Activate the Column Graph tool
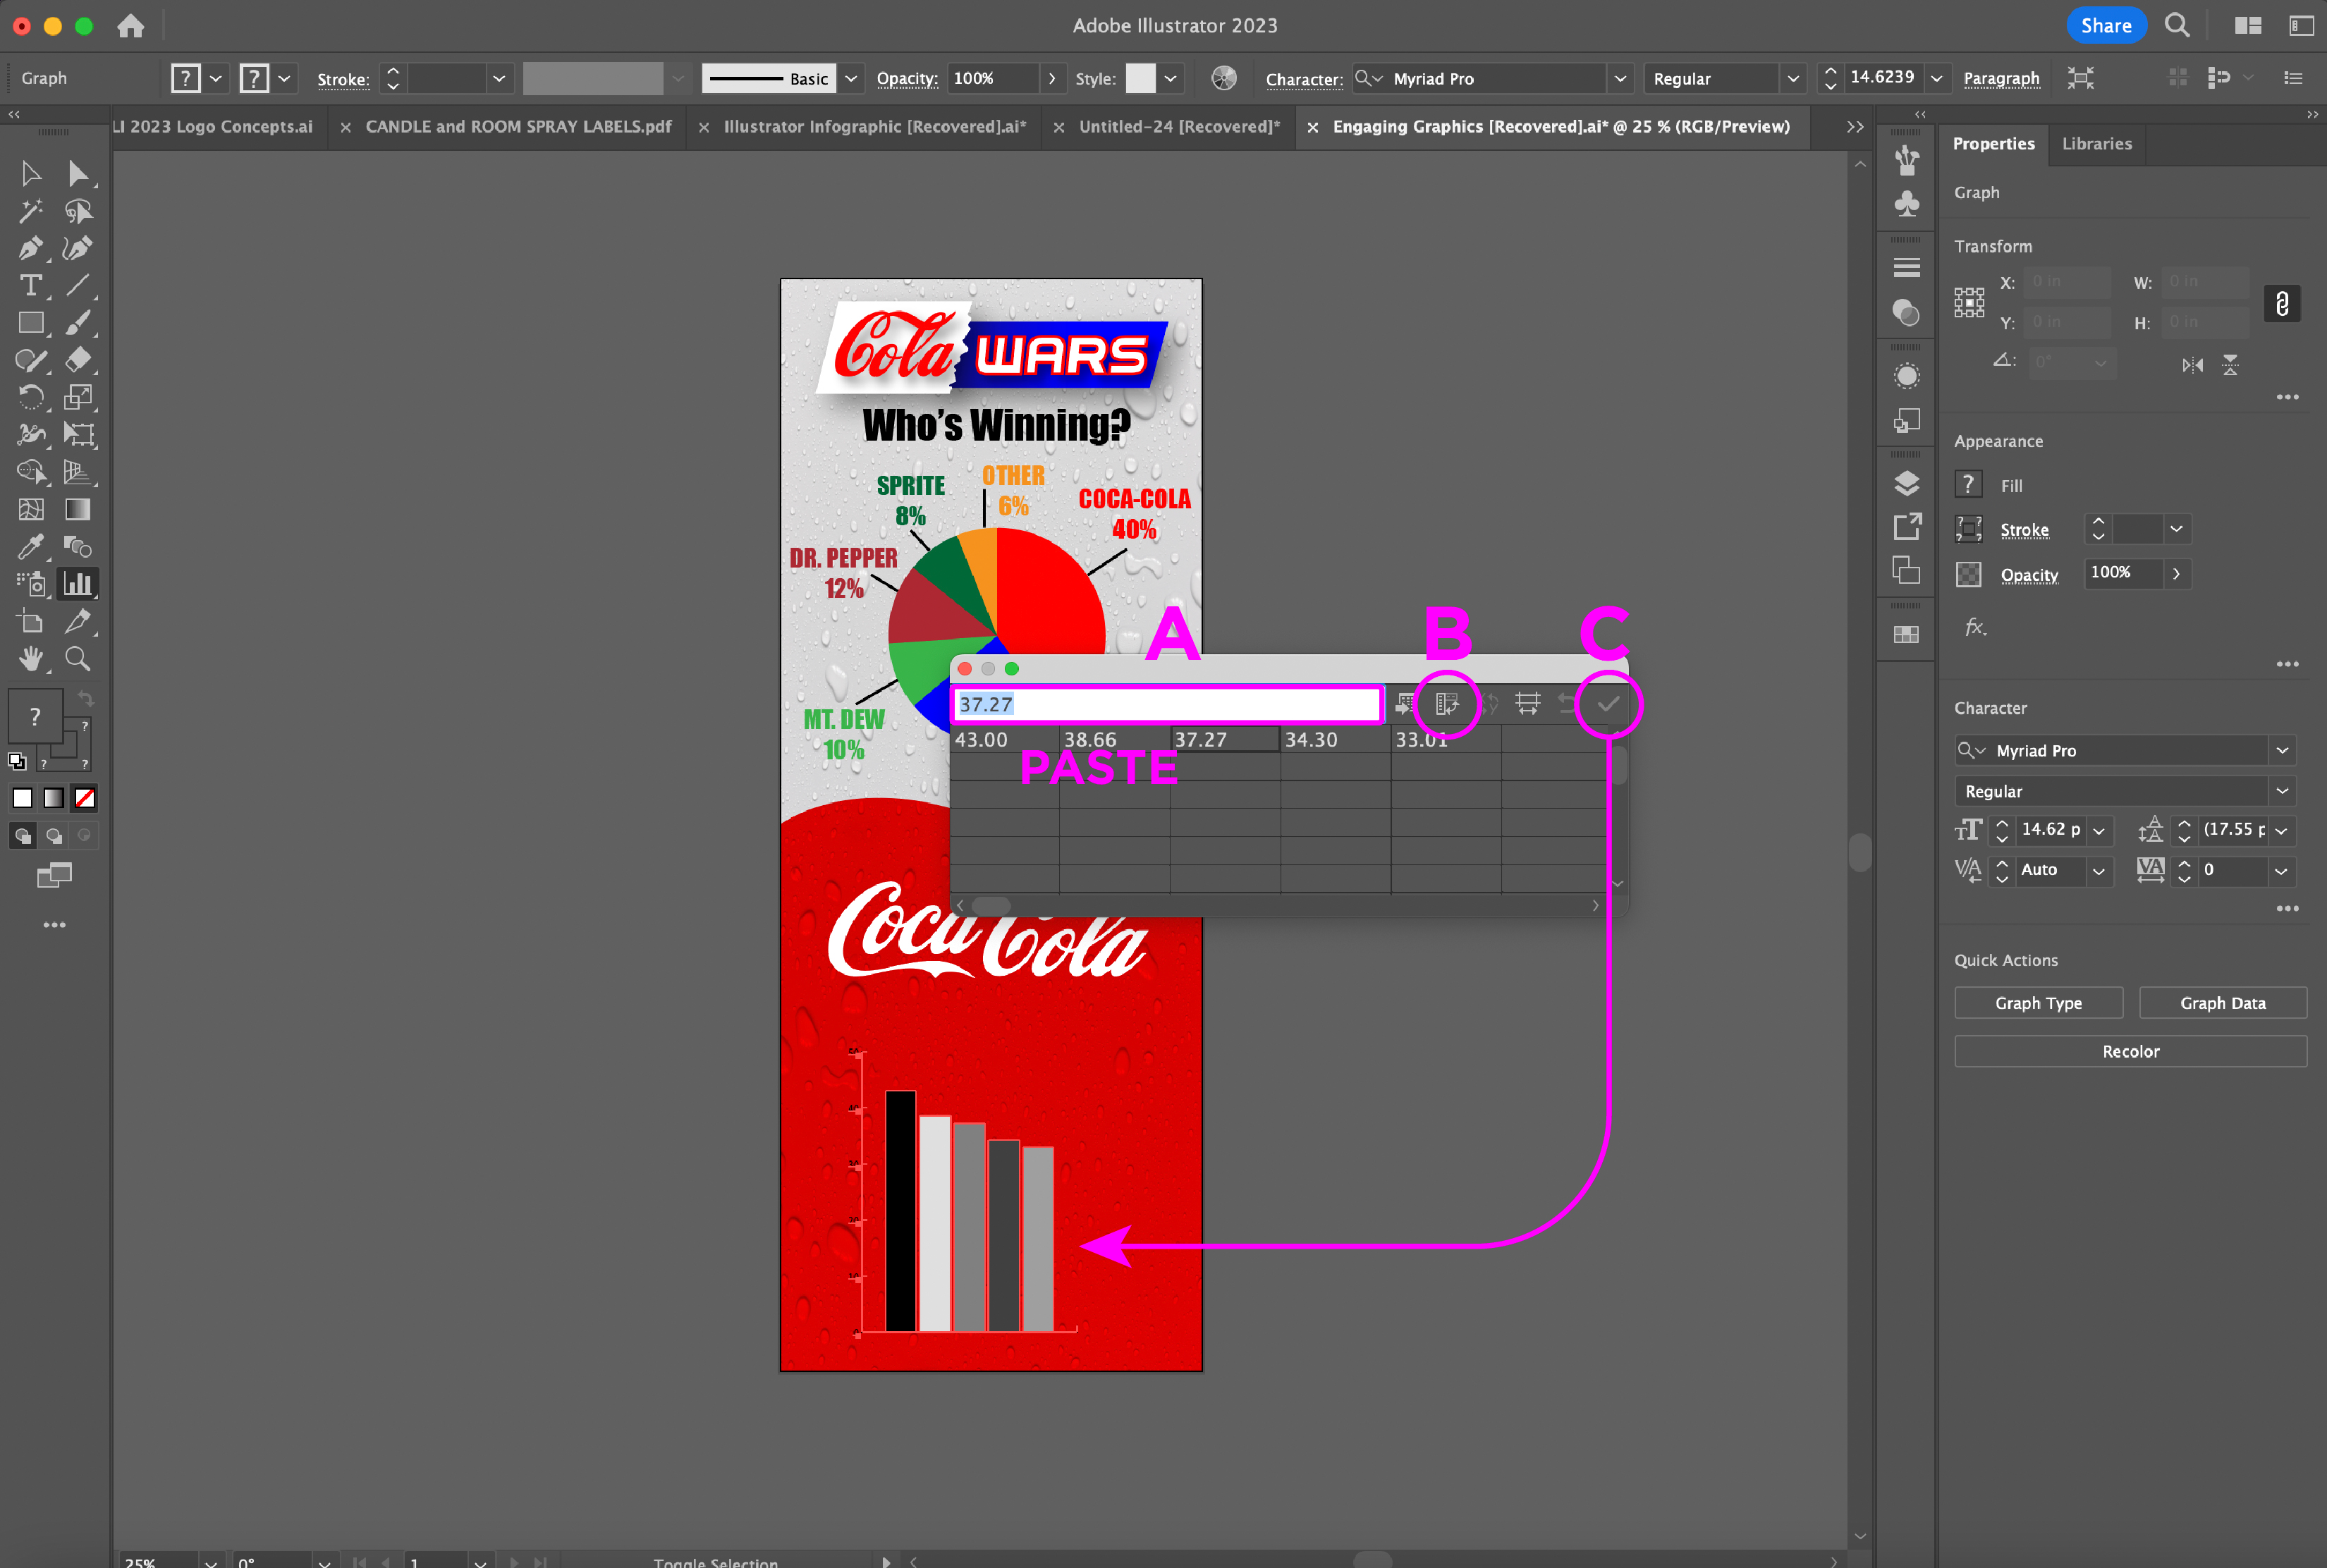Screen dimensions: 2327x1568 click(x=77, y=584)
